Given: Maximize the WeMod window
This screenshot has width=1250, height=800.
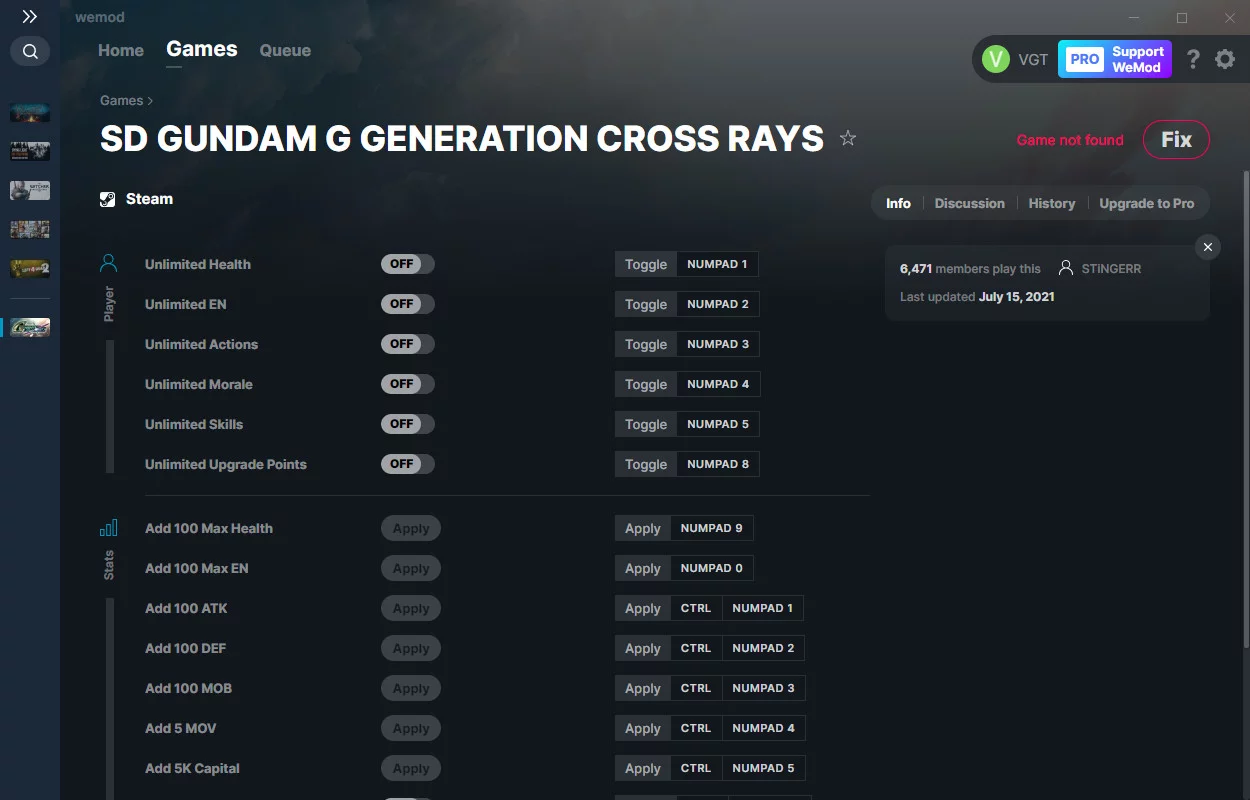Looking at the screenshot, I should click(1182, 18).
